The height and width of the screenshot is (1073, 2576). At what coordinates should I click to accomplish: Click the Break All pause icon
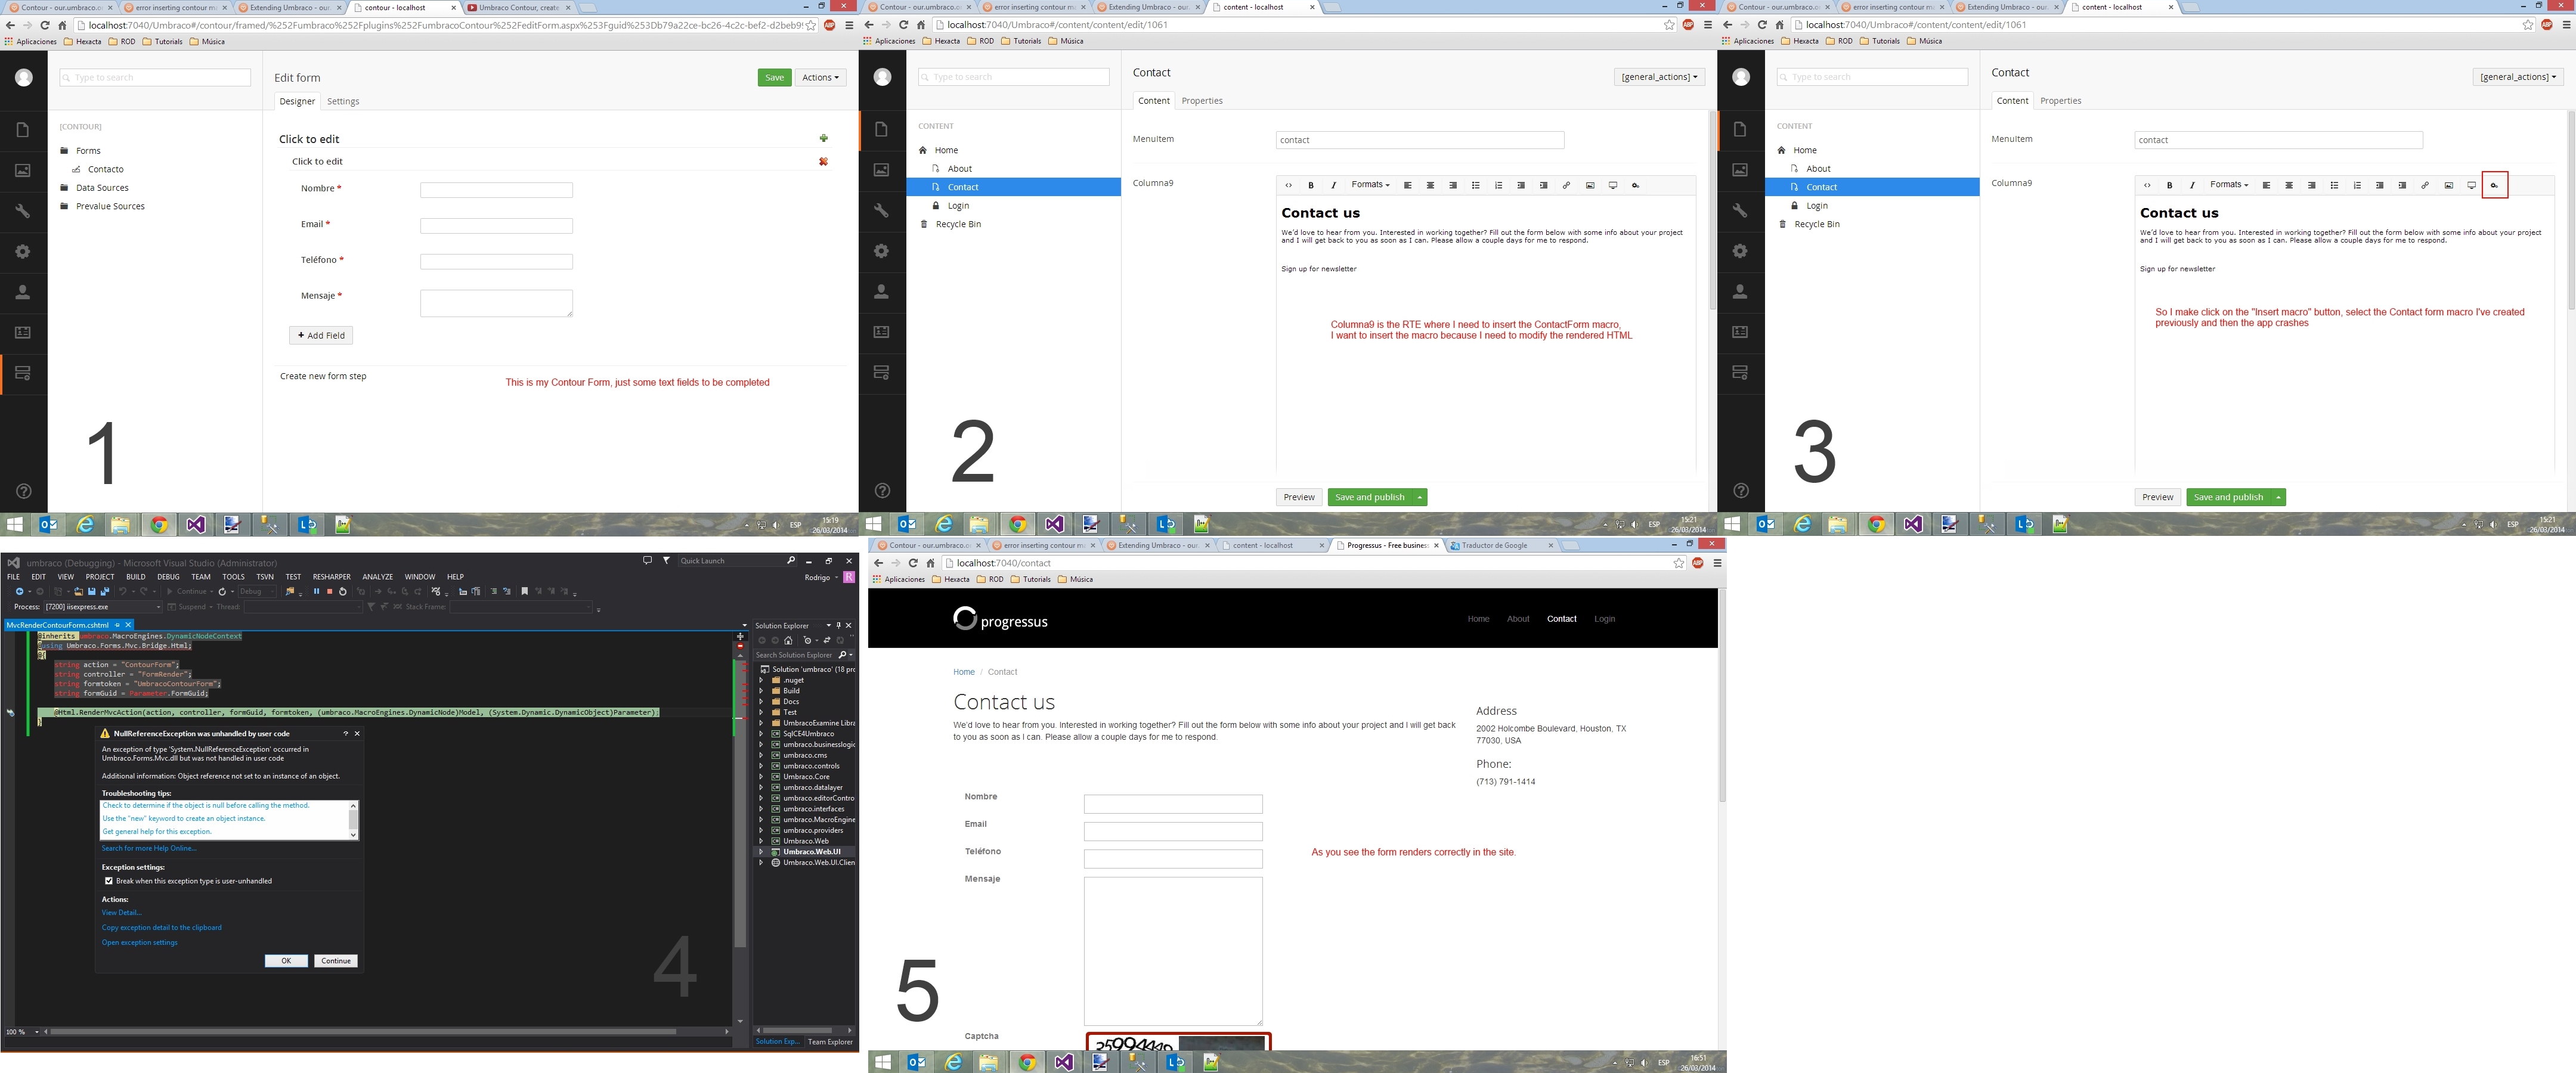coord(316,591)
